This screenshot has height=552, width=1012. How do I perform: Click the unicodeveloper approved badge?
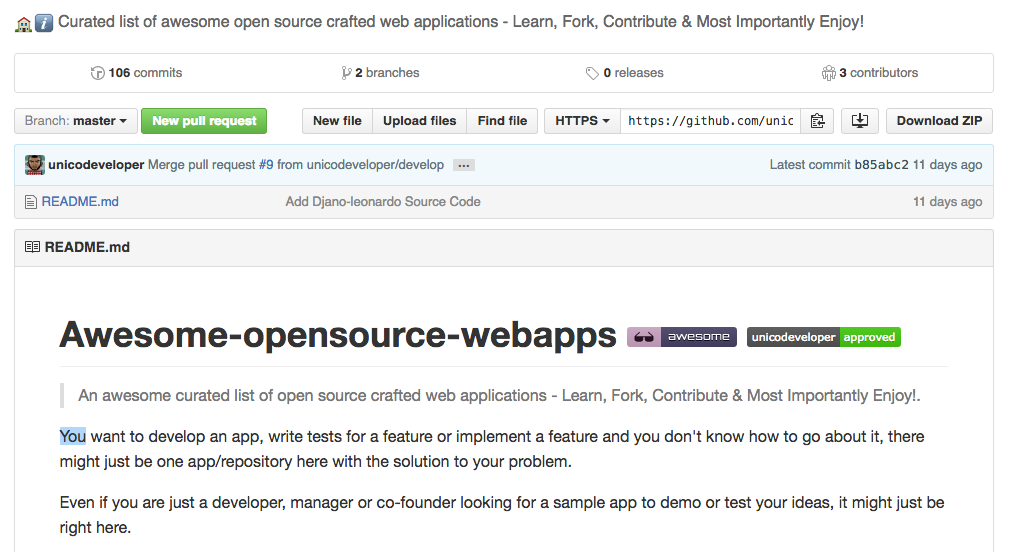click(x=823, y=337)
